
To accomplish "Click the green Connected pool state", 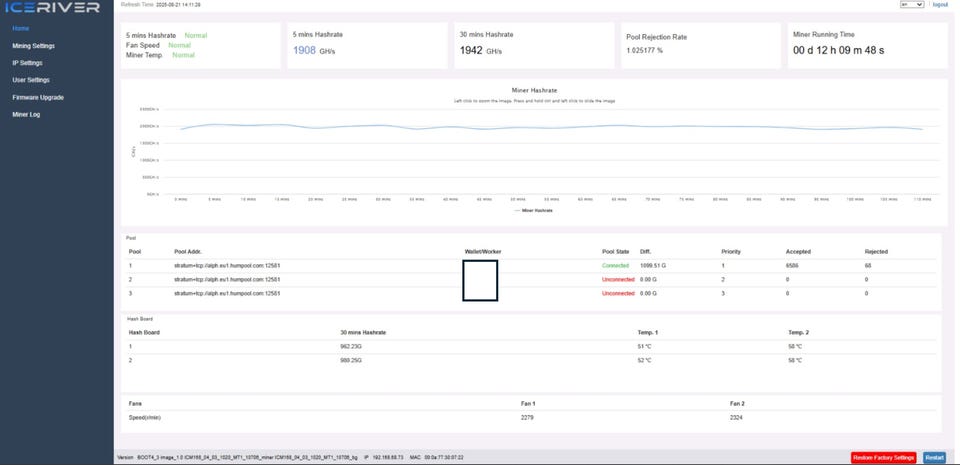I will tap(615, 266).
